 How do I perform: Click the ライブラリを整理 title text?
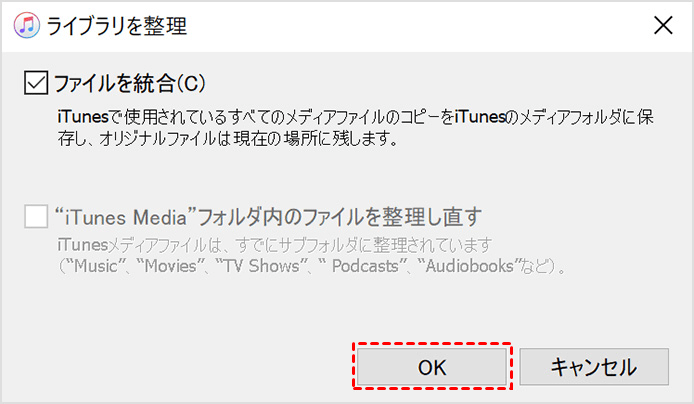117,26
